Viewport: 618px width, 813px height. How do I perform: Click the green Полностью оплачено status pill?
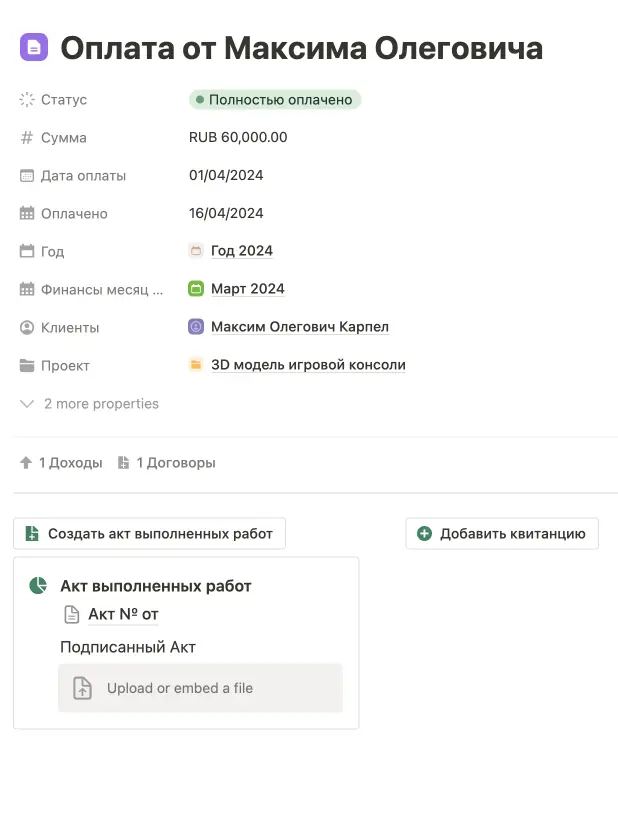click(x=274, y=99)
